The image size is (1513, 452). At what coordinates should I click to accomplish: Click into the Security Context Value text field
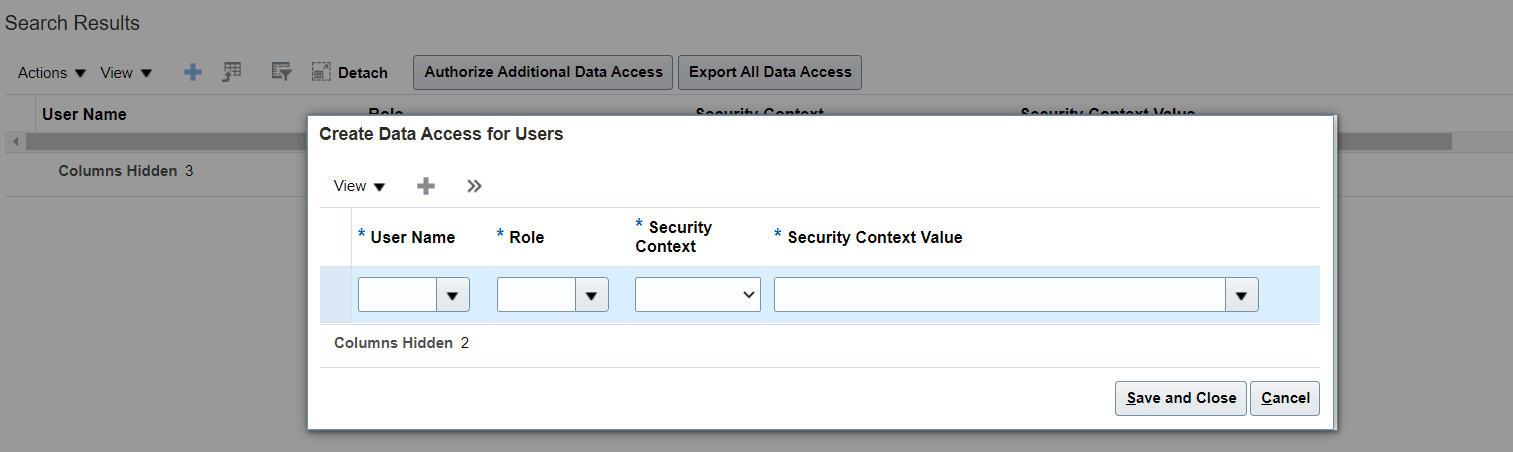[999, 295]
